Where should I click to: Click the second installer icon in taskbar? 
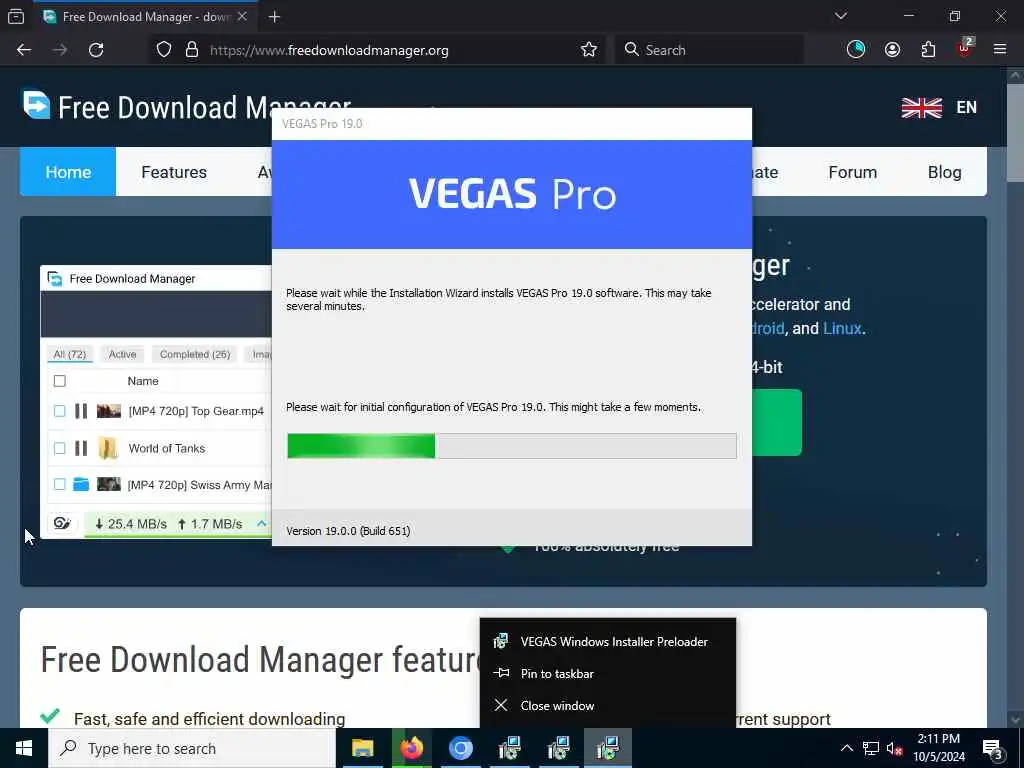coord(558,748)
